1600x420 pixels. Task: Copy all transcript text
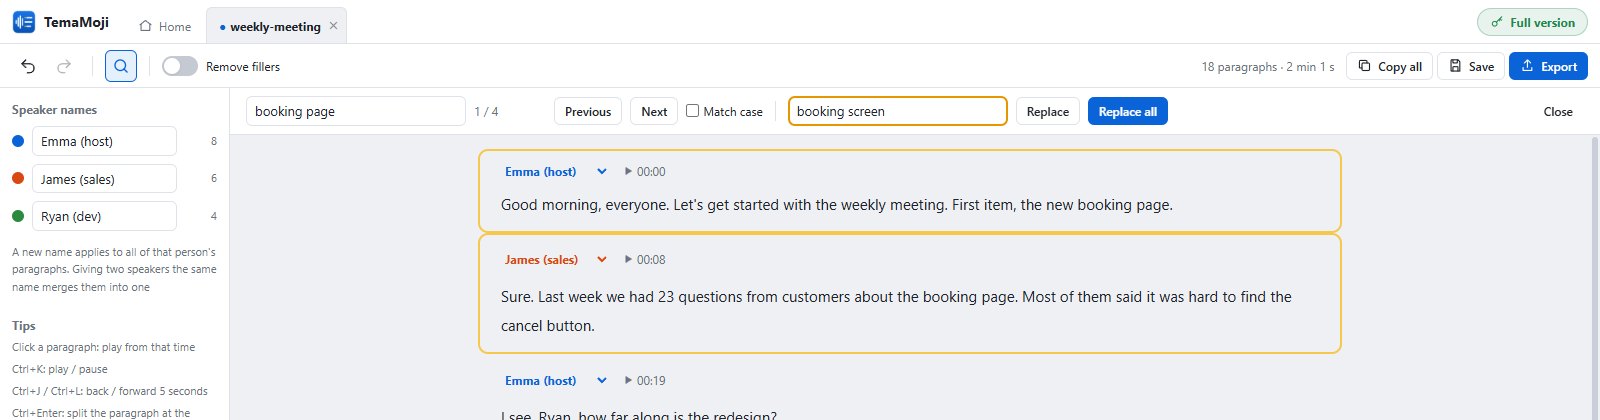click(1390, 66)
